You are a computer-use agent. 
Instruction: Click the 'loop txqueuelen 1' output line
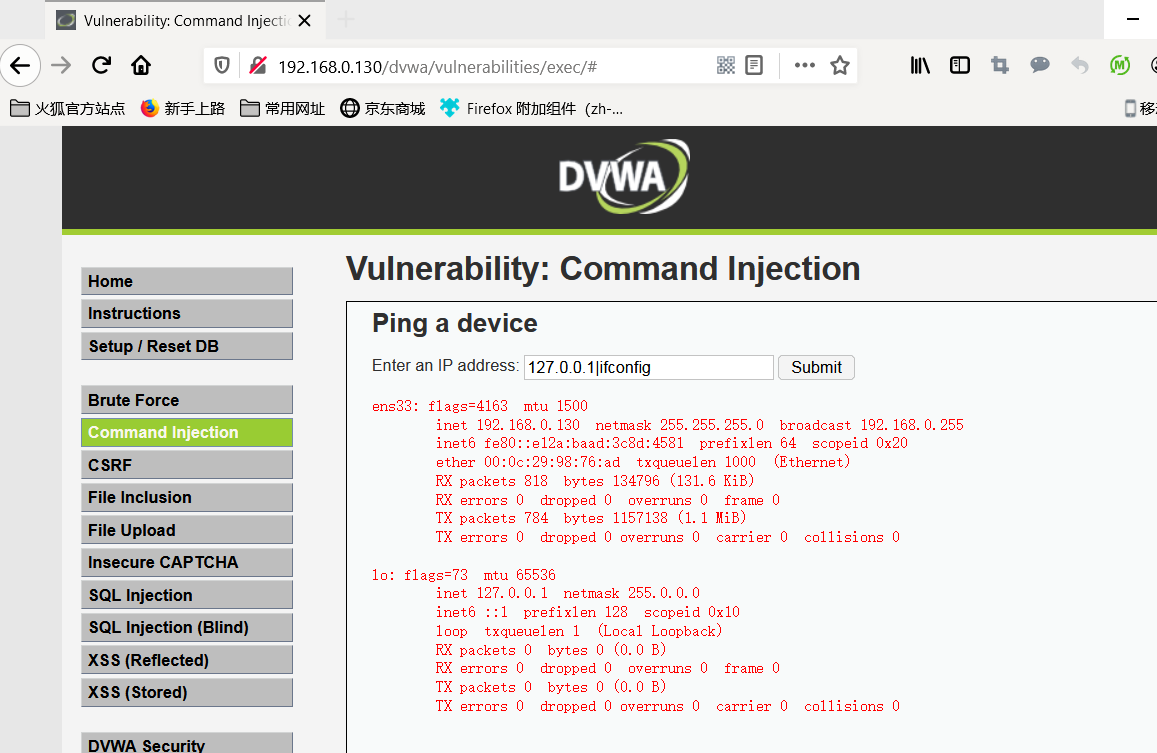578,631
